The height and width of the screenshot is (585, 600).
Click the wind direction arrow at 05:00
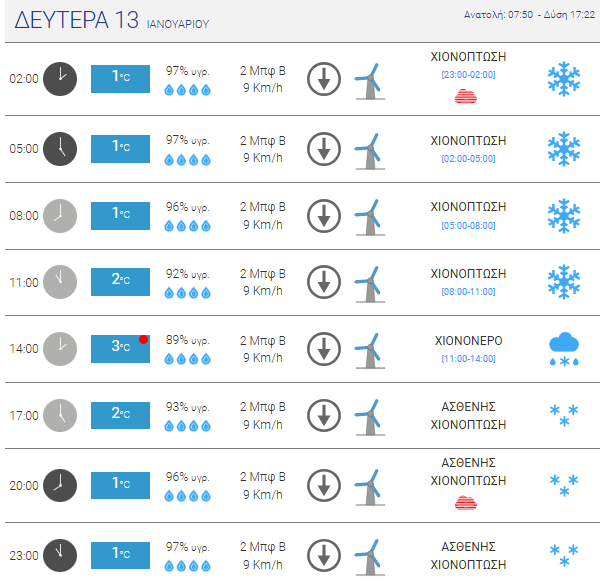pyautogui.click(x=324, y=149)
